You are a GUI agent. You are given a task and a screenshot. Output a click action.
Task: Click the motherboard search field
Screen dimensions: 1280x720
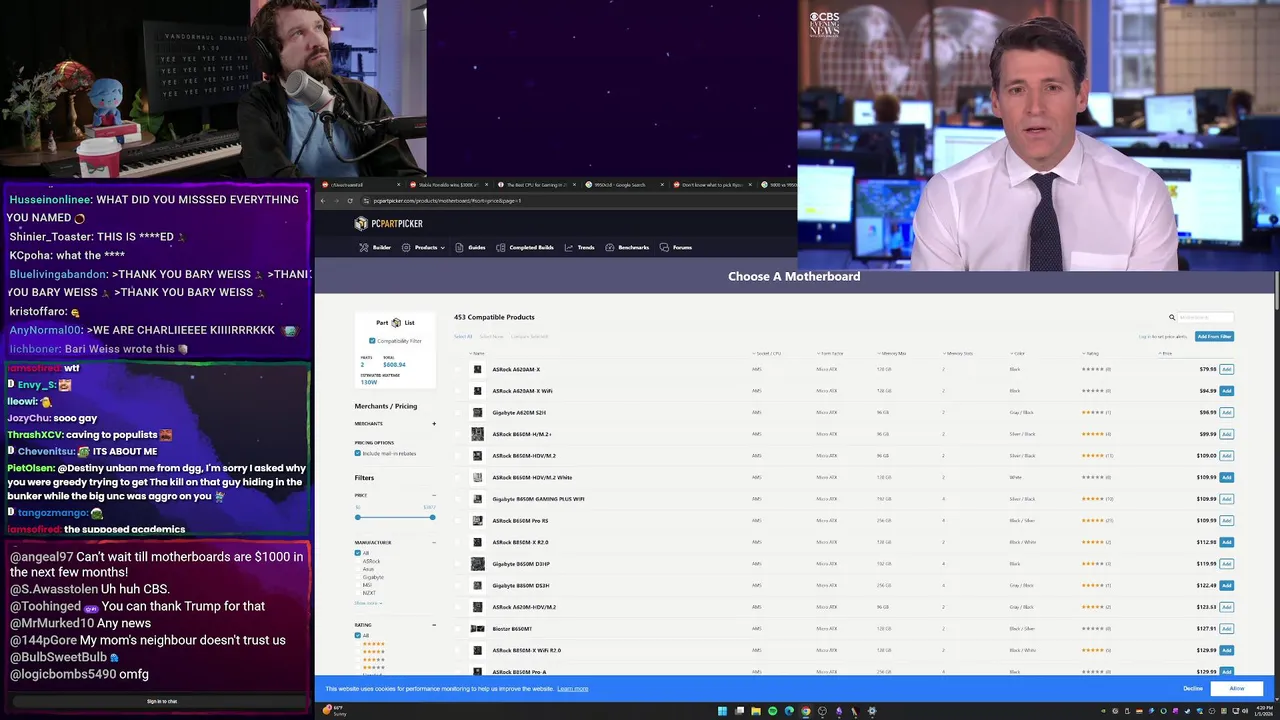(1205, 318)
